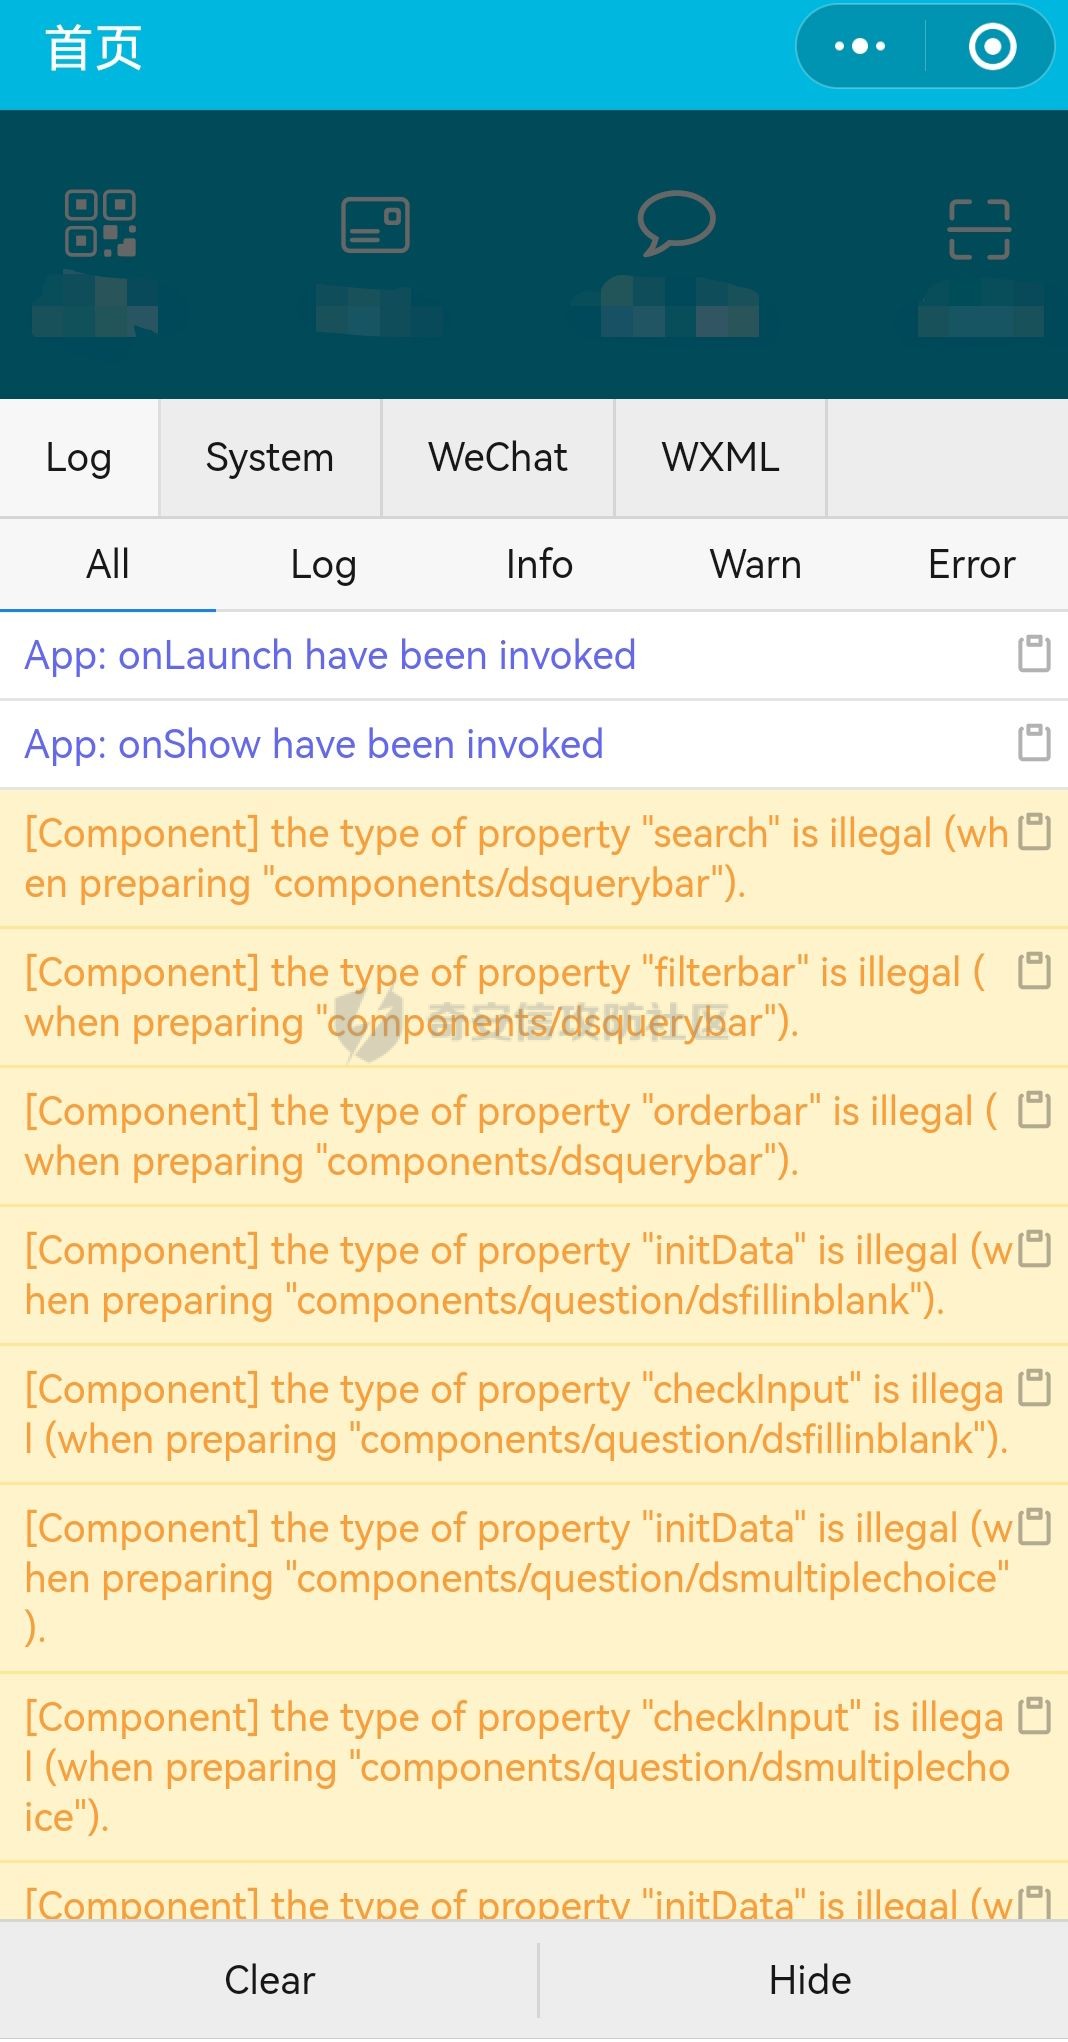
Task: Select the "App: onLaunch have been invoked" log line
Action: point(330,656)
